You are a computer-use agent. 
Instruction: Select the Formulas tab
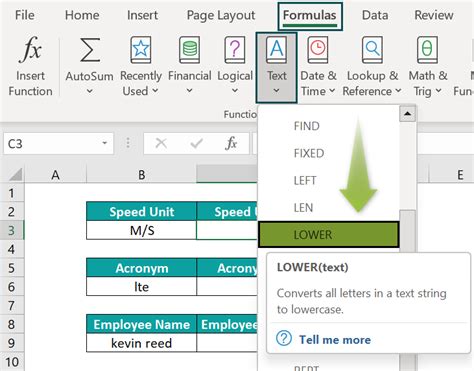pyautogui.click(x=310, y=16)
